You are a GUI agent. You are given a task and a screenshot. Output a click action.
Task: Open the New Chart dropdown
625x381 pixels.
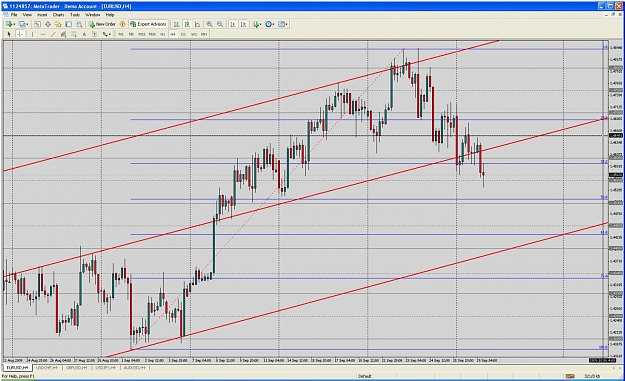pos(10,24)
